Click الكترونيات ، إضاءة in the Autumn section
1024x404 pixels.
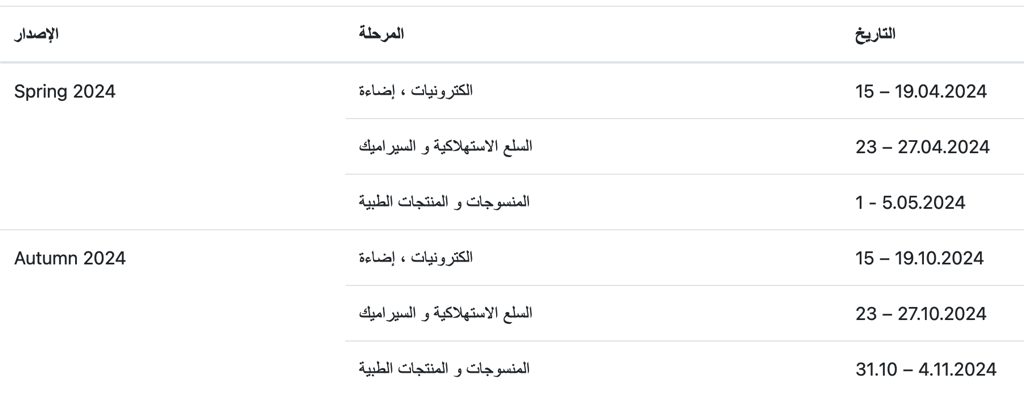click(415, 258)
